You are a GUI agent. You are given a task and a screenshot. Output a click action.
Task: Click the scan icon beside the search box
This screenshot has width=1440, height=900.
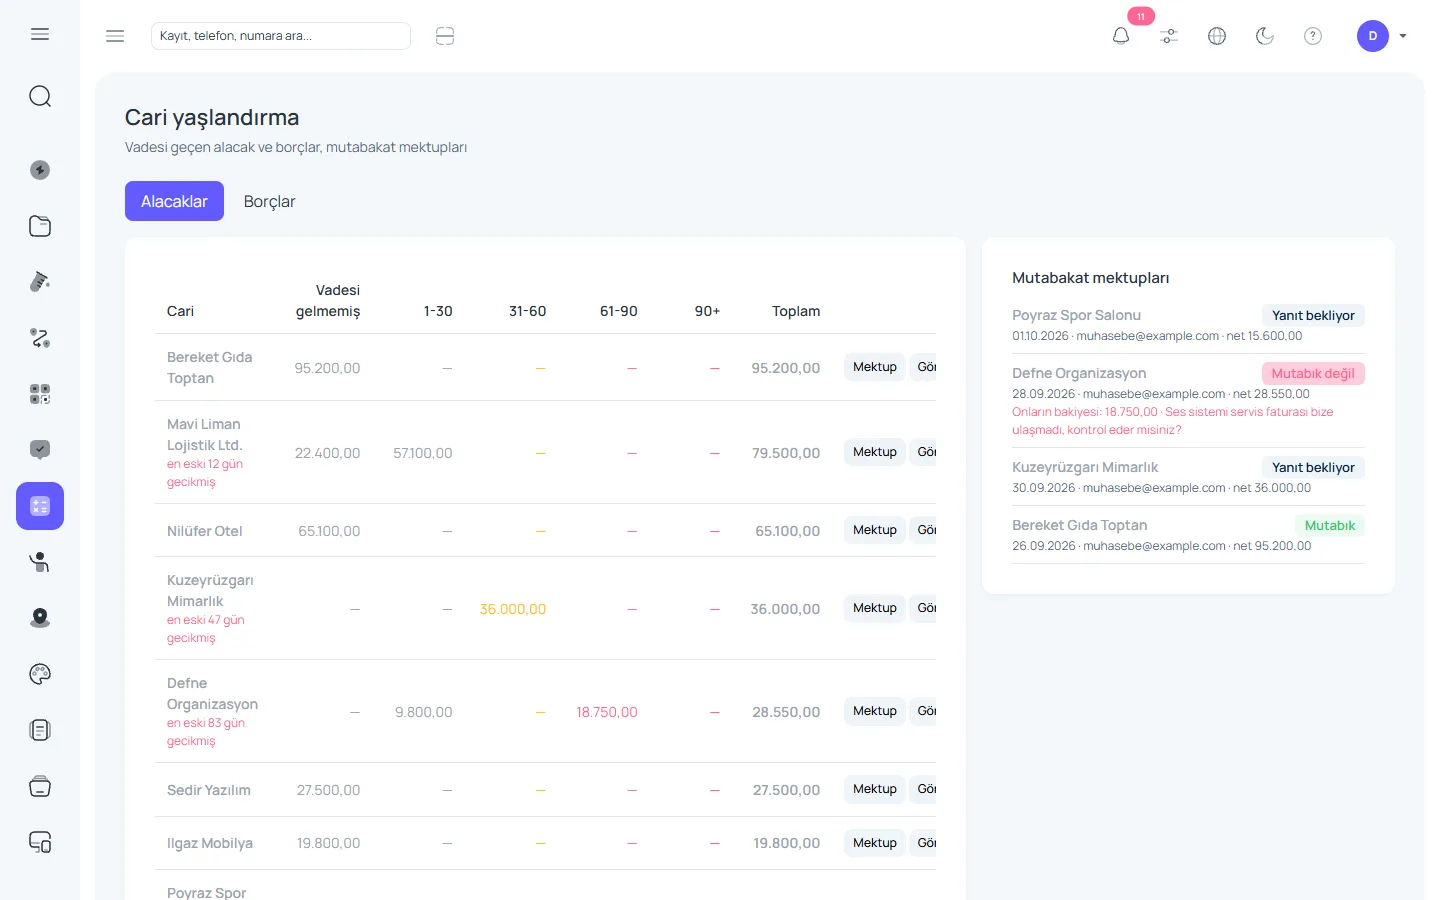(445, 36)
